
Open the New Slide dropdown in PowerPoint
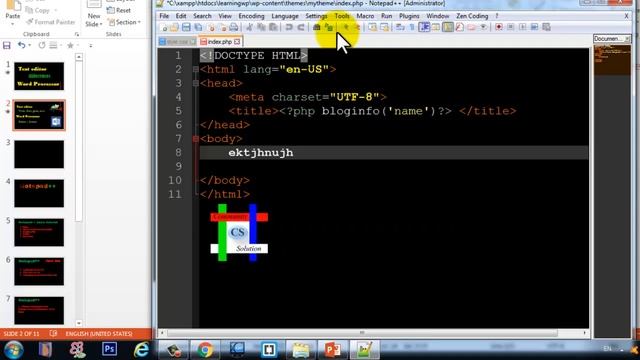94,20
